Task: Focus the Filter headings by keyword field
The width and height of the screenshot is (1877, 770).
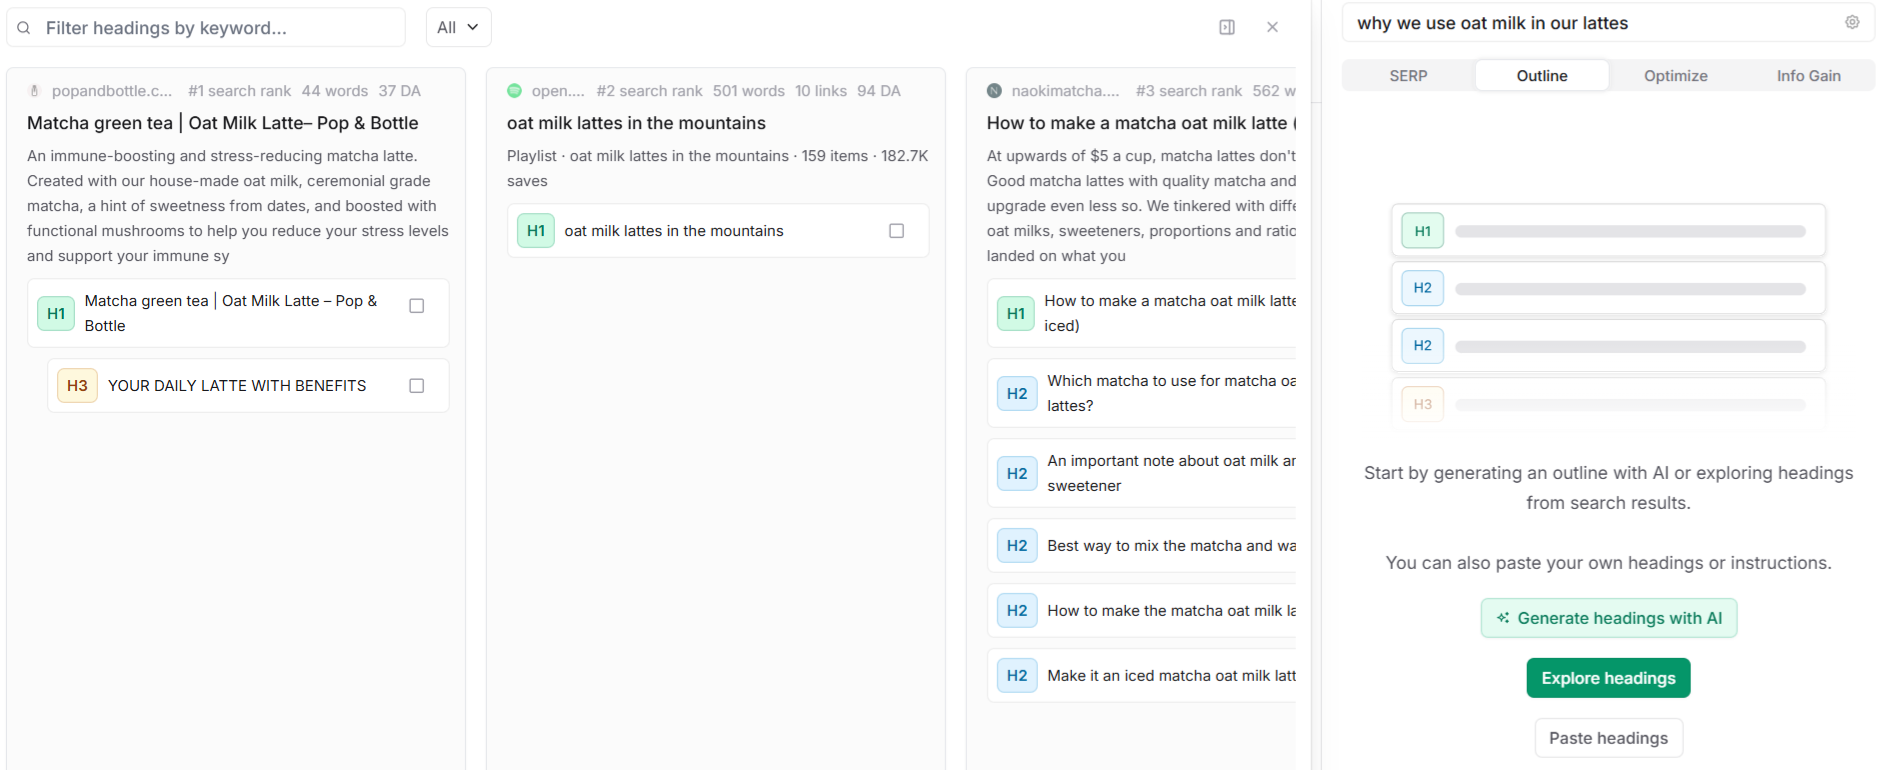Action: click(206, 27)
